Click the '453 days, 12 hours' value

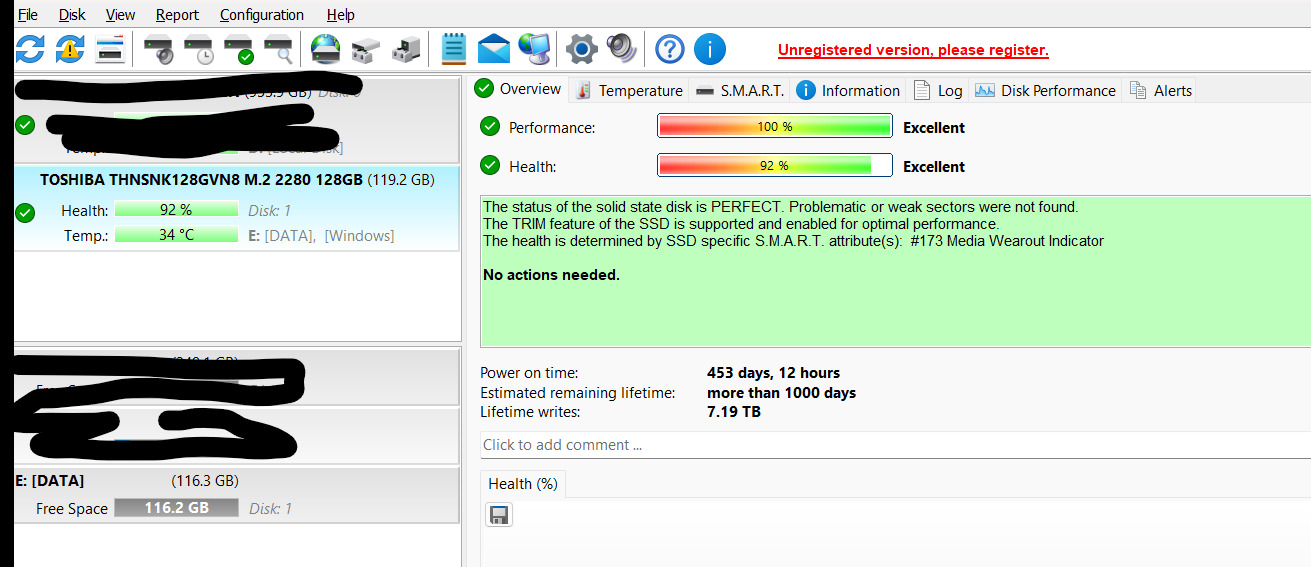coord(773,373)
